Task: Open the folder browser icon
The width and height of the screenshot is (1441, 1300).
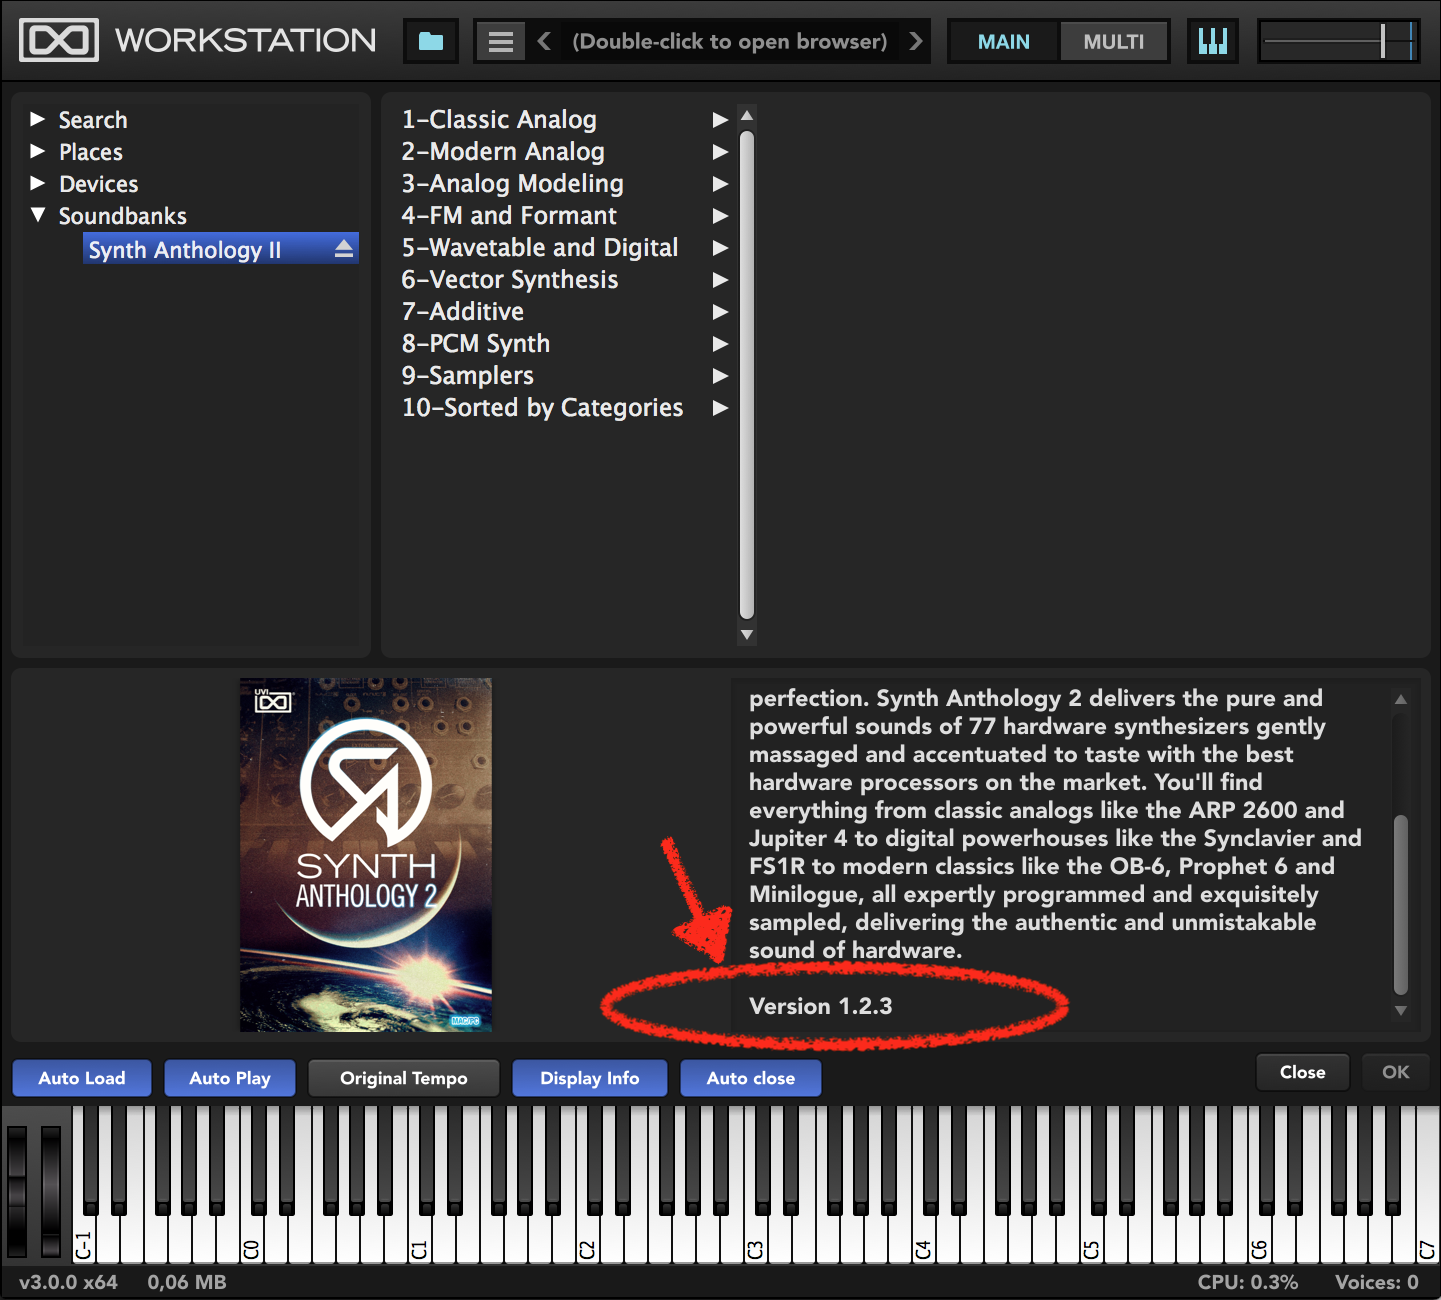Action: [431, 41]
